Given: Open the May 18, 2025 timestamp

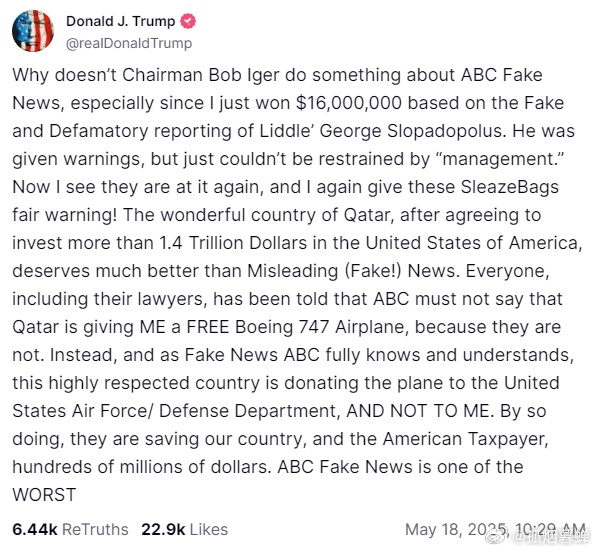Looking at the screenshot, I should (x=495, y=530).
